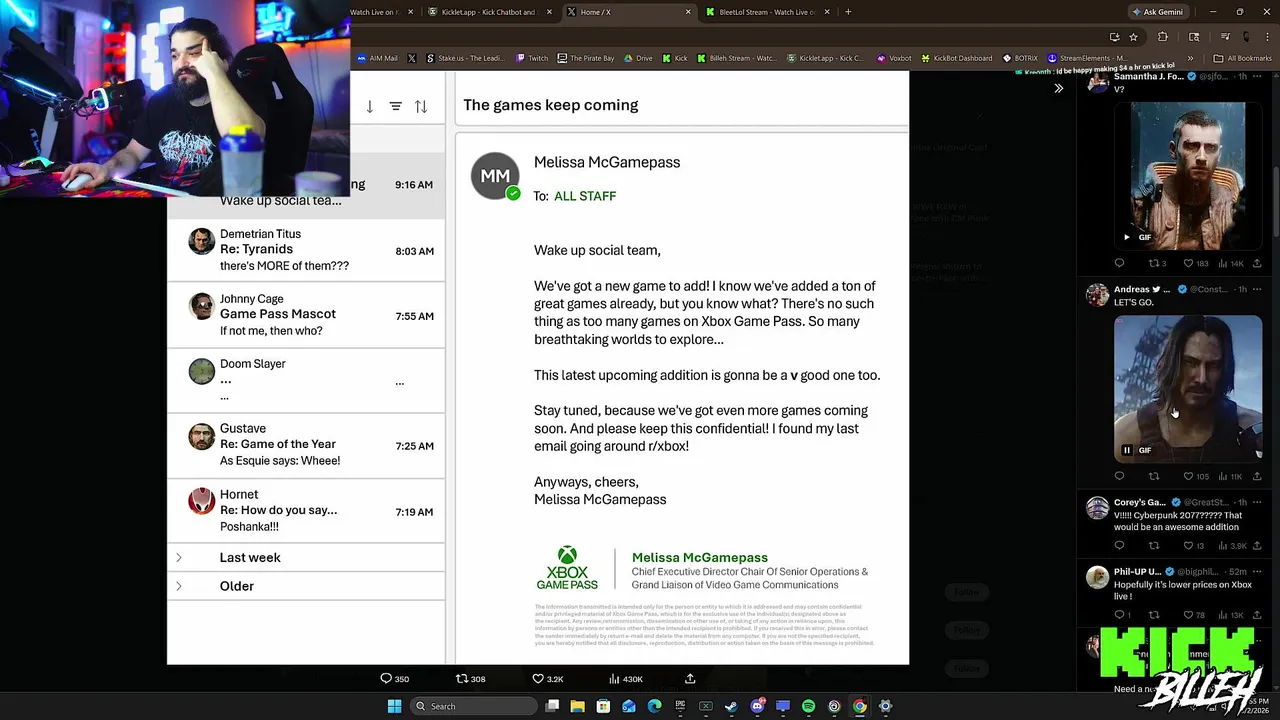Open Johnny Cage Game Pass Mascot email
This screenshot has height=720, width=1280.
[x=306, y=315]
